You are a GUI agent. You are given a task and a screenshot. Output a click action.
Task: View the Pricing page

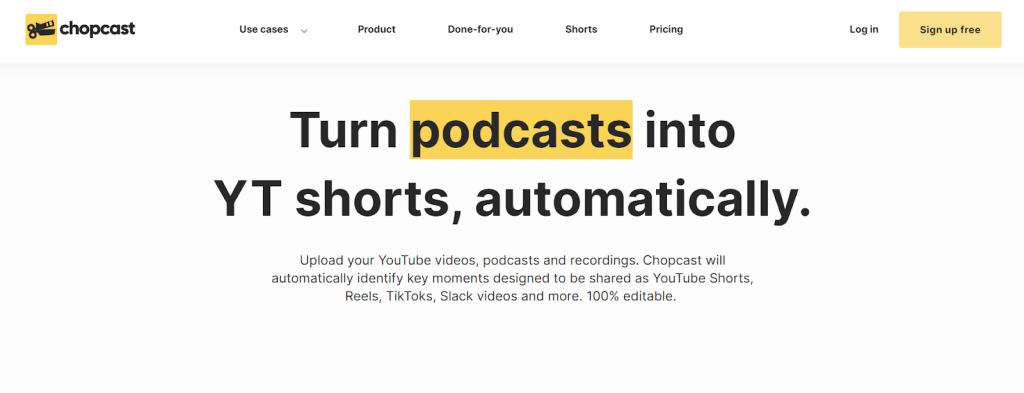[666, 29]
